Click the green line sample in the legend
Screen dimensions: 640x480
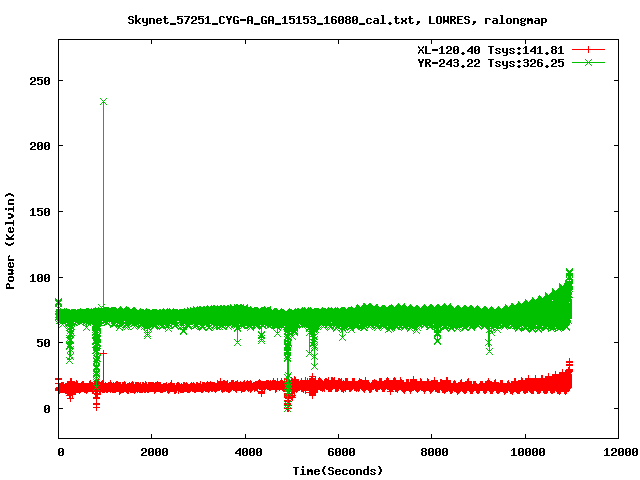point(588,62)
